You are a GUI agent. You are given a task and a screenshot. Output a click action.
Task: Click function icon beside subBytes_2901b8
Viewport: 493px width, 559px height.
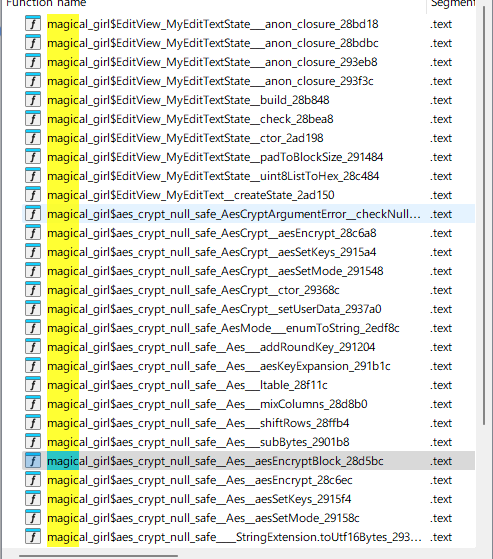33,442
